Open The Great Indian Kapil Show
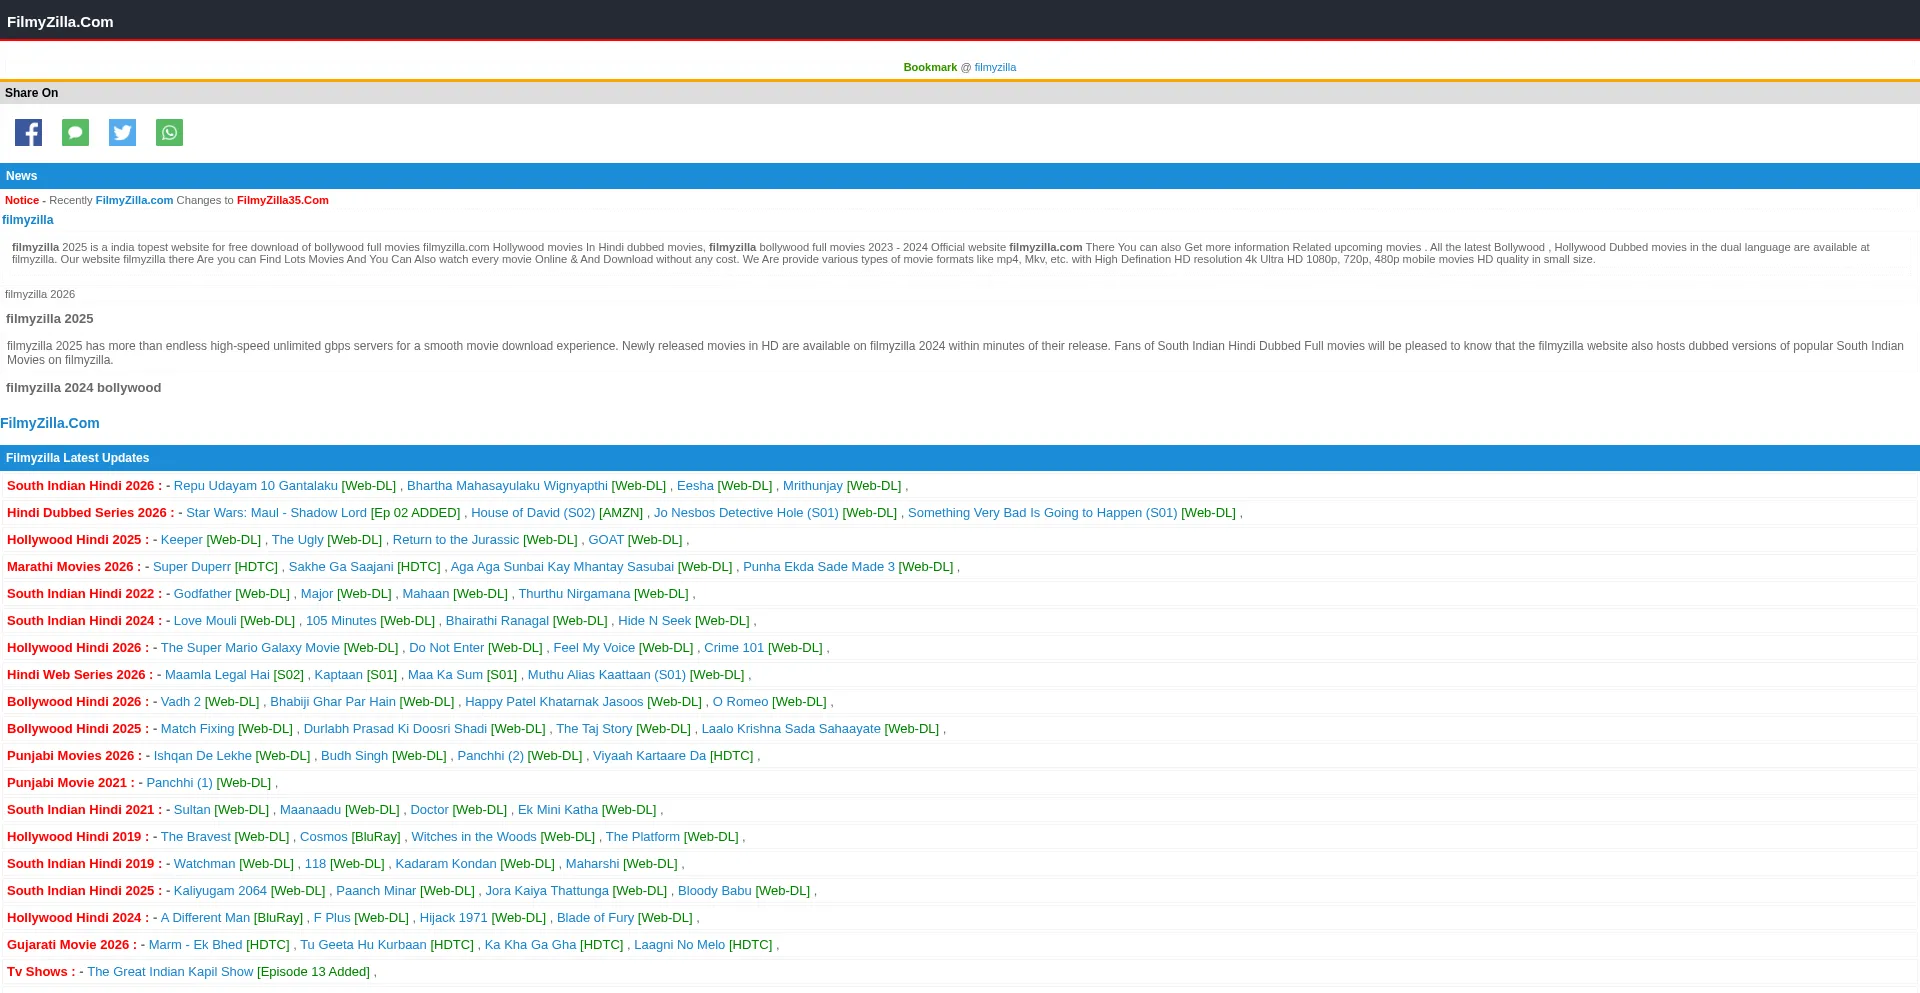 tap(170, 972)
